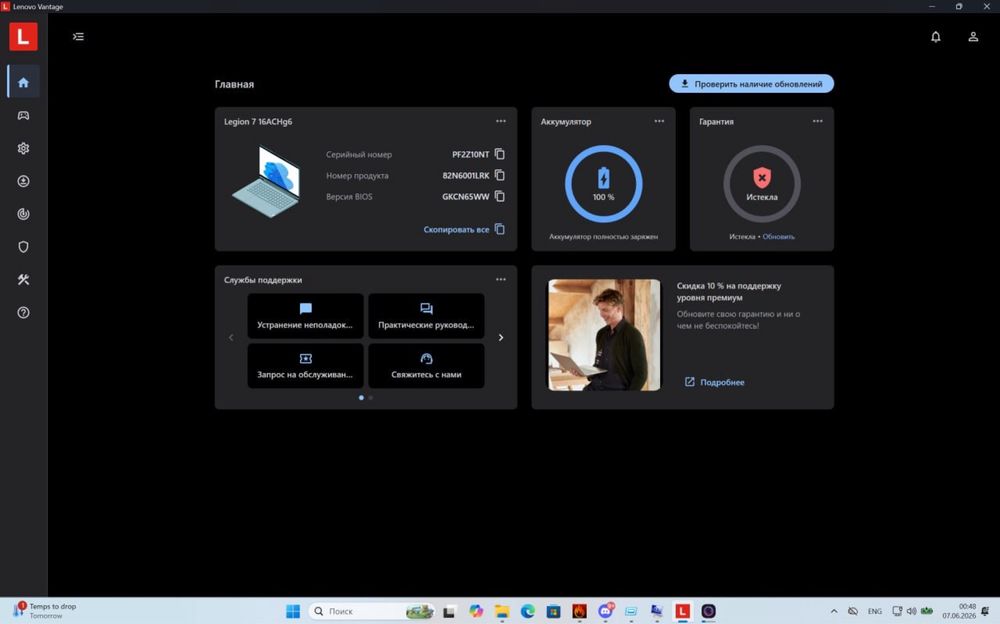Select the first carousel page dot

click(x=361, y=397)
